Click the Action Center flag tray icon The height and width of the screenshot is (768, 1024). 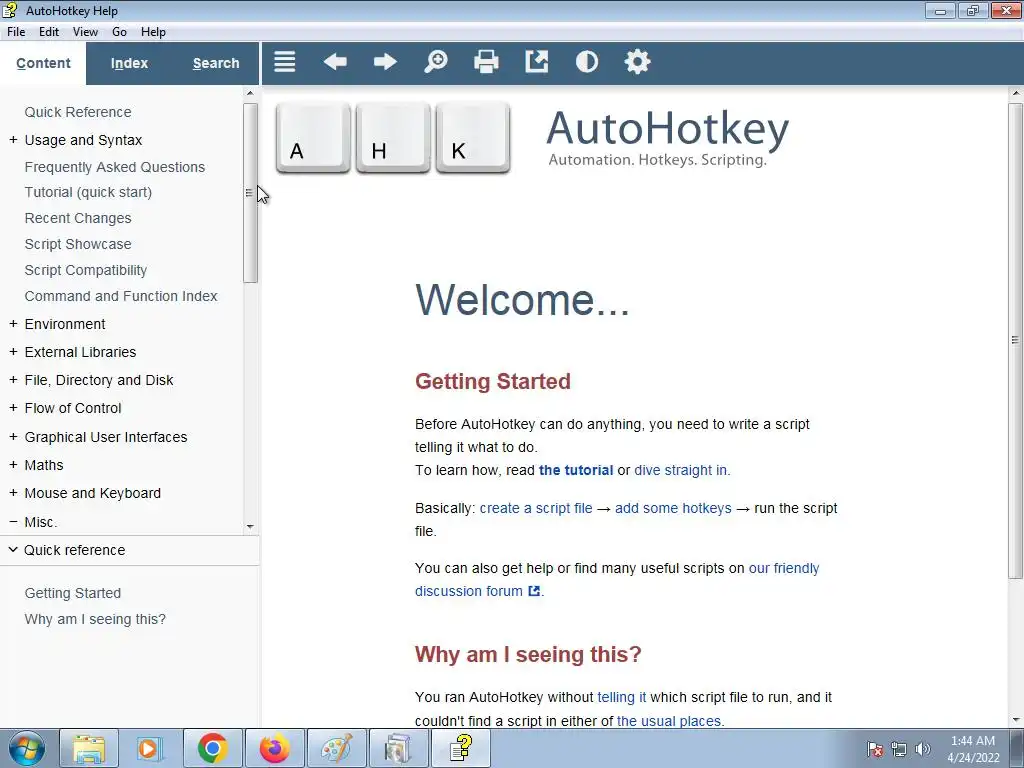pyautogui.click(x=875, y=749)
